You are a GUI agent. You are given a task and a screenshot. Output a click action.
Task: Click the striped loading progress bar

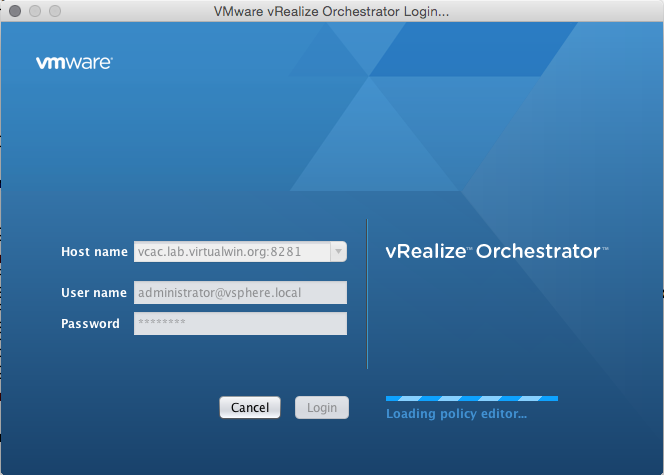click(x=472, y=398)
